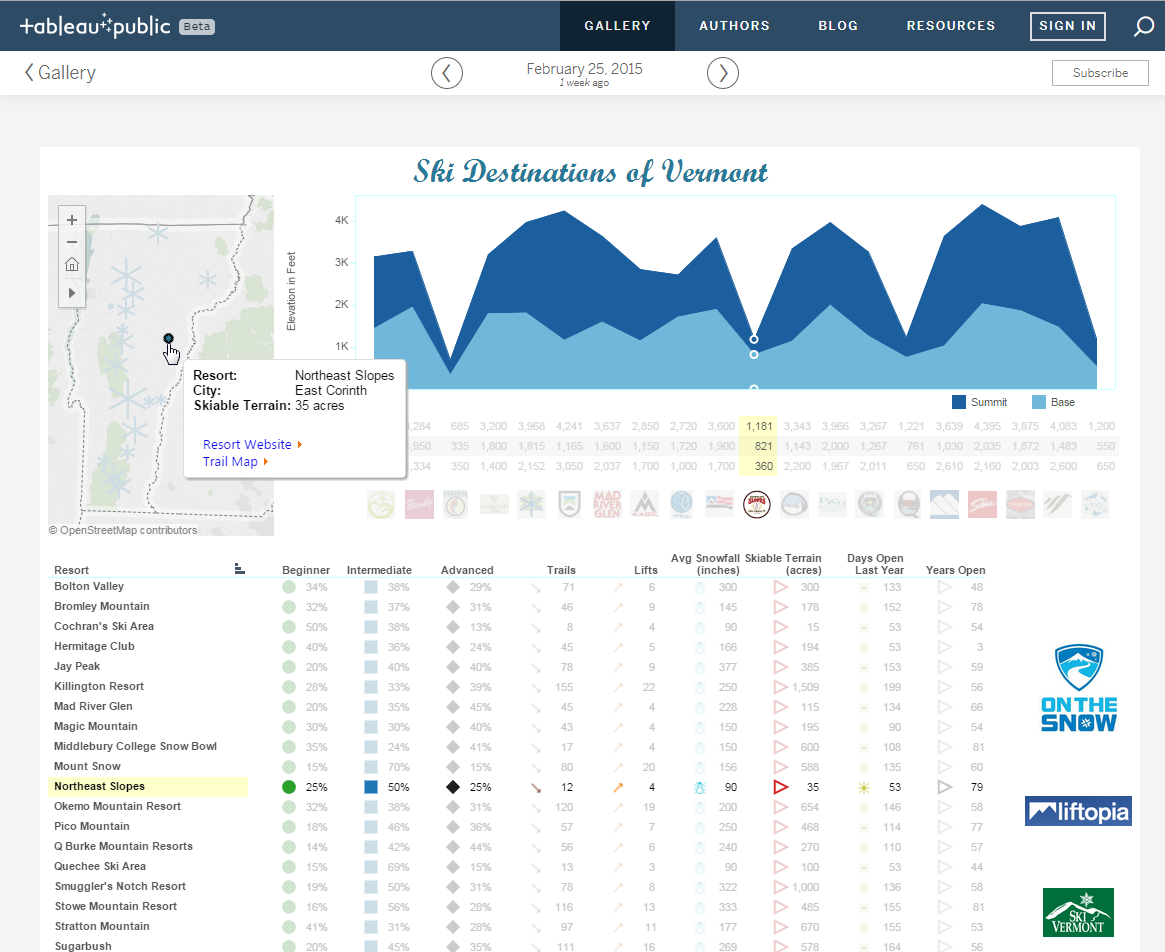Click the Liftopia logo
This screenshot has width=1165, height=952.
(x=1078, y=811)
